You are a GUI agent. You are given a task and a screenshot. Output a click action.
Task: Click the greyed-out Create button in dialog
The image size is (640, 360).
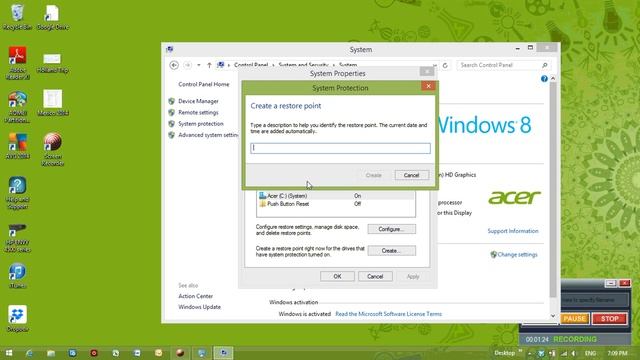[373, 175]
